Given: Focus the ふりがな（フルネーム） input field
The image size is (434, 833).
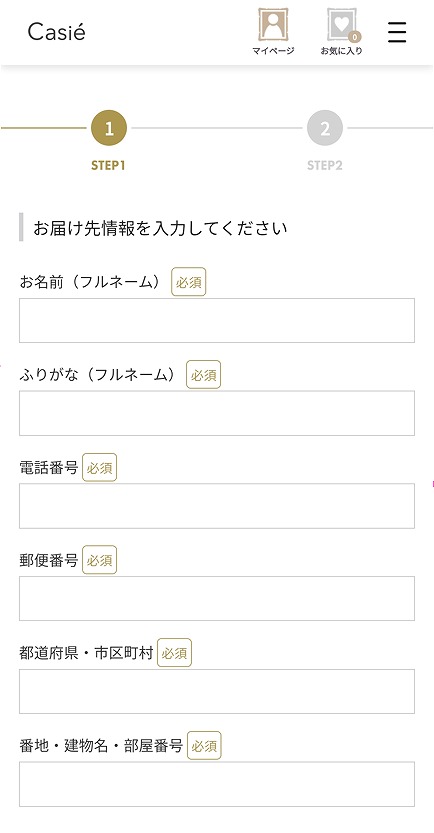Looking at the screenshot, I should [x=217, y=413].
